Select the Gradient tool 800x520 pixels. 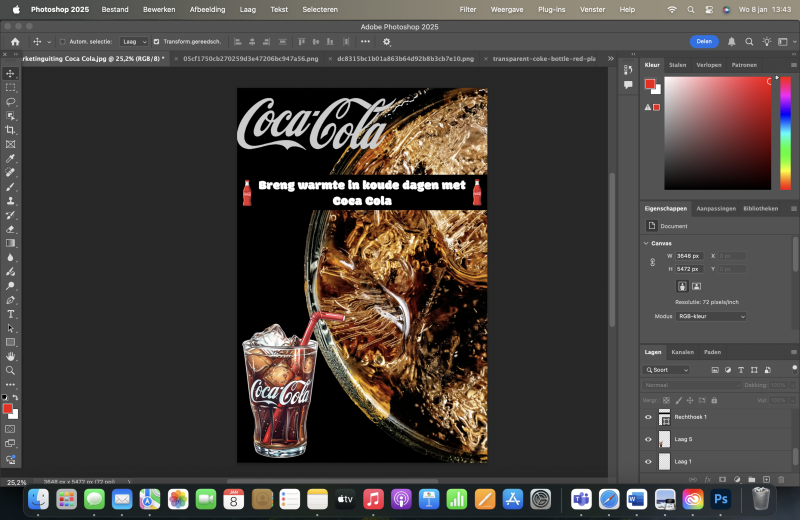(x=10, y=243)
